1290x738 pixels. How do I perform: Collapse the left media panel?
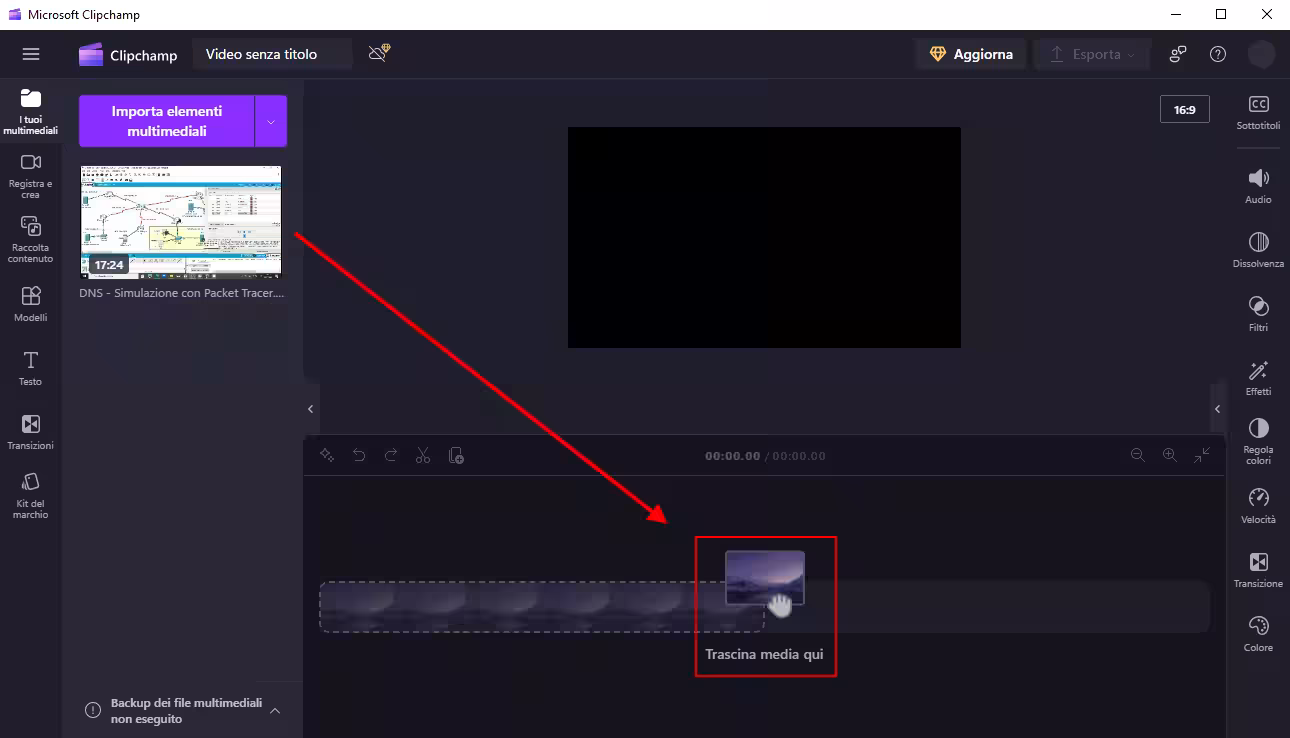click(310, 409)
